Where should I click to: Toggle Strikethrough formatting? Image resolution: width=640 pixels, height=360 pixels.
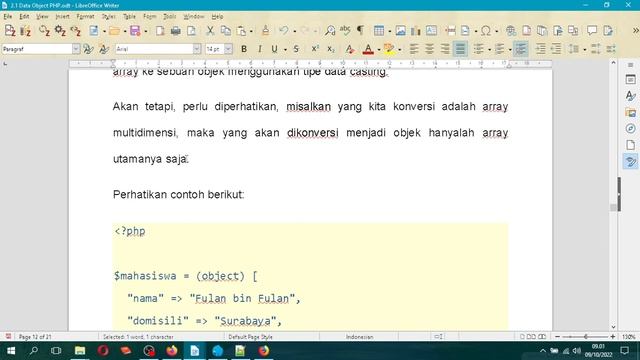[296, 49]
